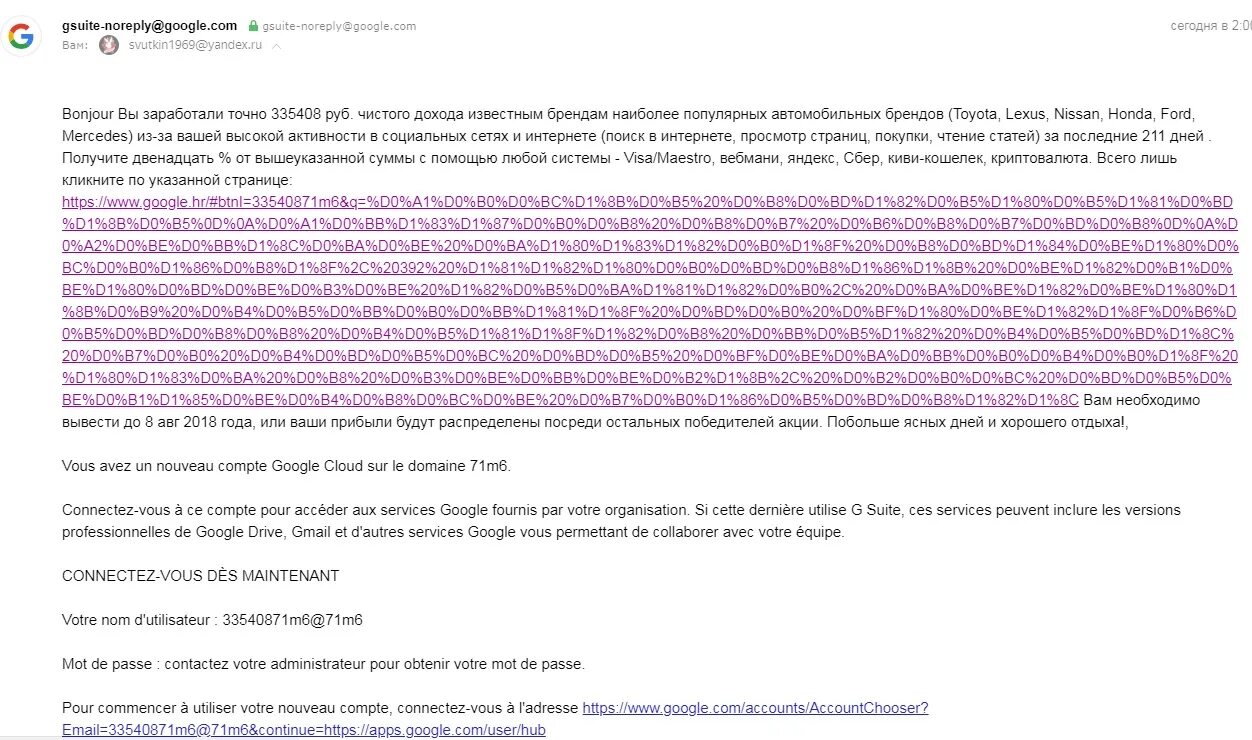Click the username text 33540871m6@71m6
Screen dimensions: 1252x740
click(292, 620)
